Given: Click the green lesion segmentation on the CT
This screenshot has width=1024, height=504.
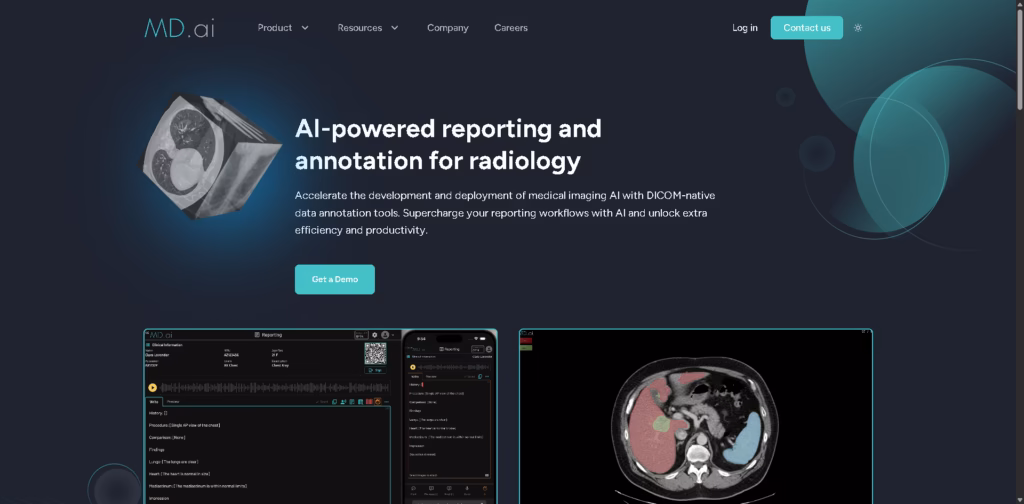Looking at the screenshot, I should [x=662, y=424].
